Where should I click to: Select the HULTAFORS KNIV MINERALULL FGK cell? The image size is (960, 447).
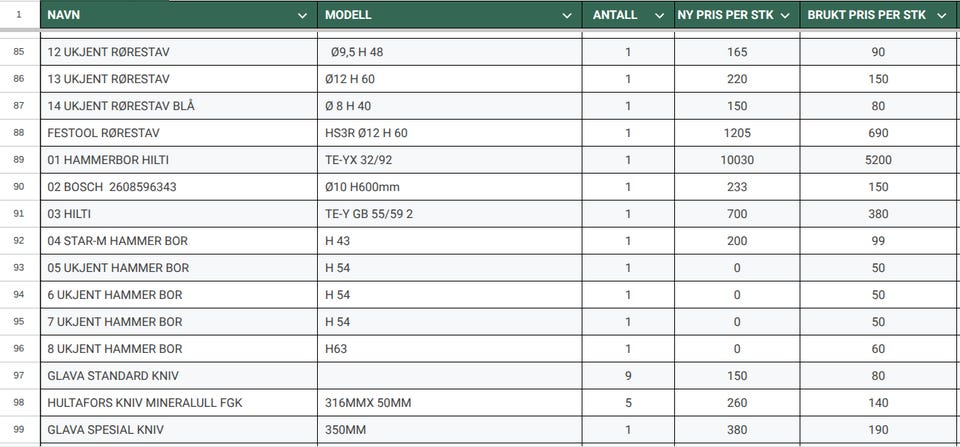[x=179, y=402]
